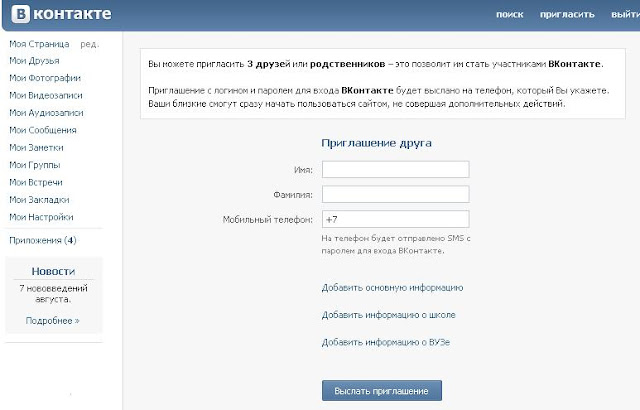Open Мои Закладки in sidebar
This screenshot has width=640, height=410.
click(x=39, y=200)
